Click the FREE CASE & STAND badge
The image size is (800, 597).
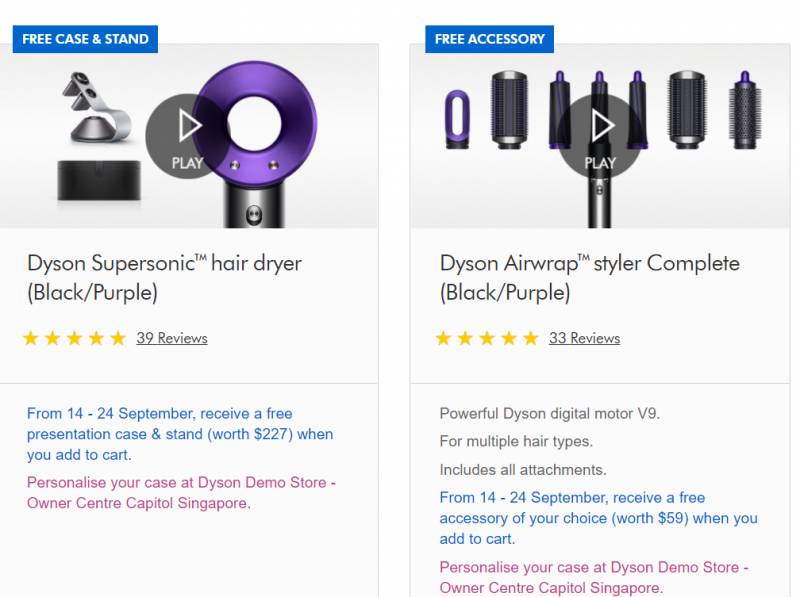[85, 39]
